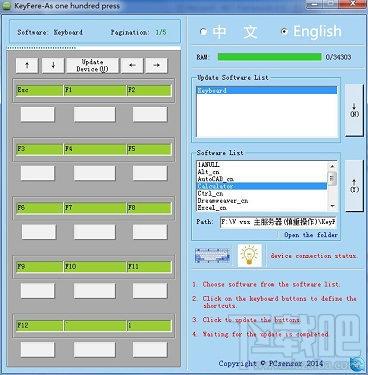Click the right arrow page button
This screenshot has width=368, height=375.
coord(156,65)
